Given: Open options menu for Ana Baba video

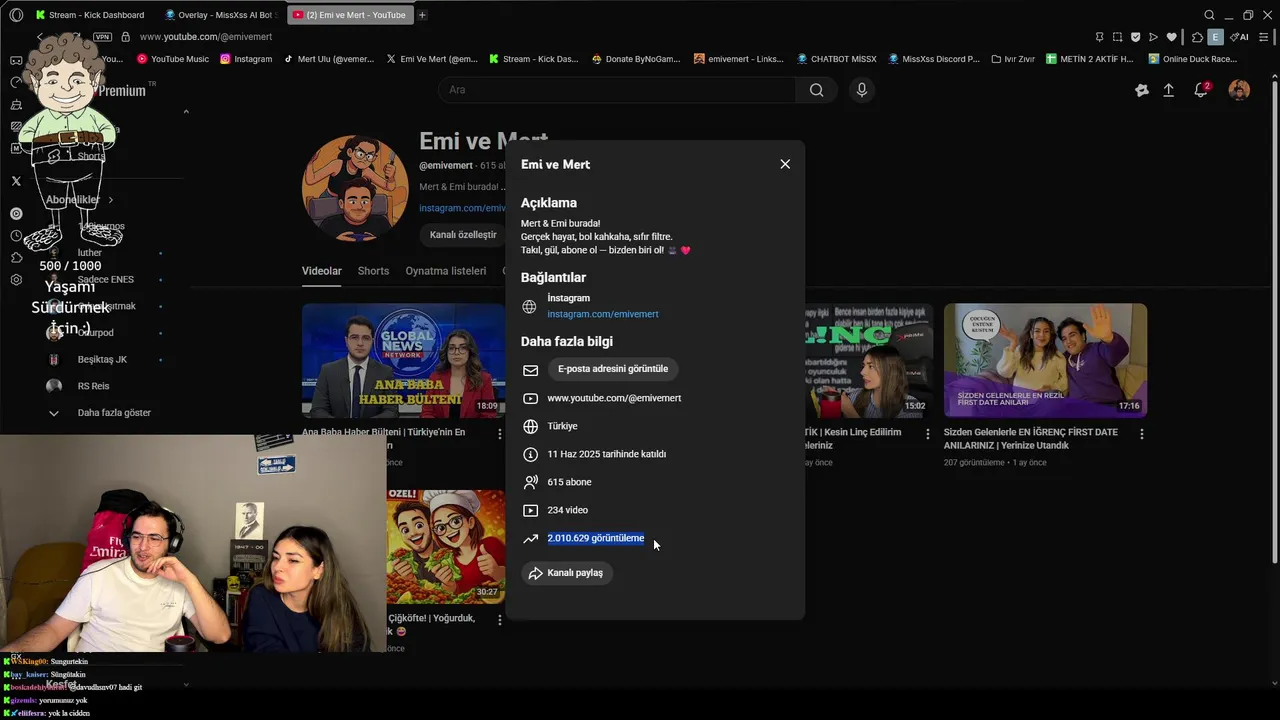Looking at the screenshot, I should [499, 434].
